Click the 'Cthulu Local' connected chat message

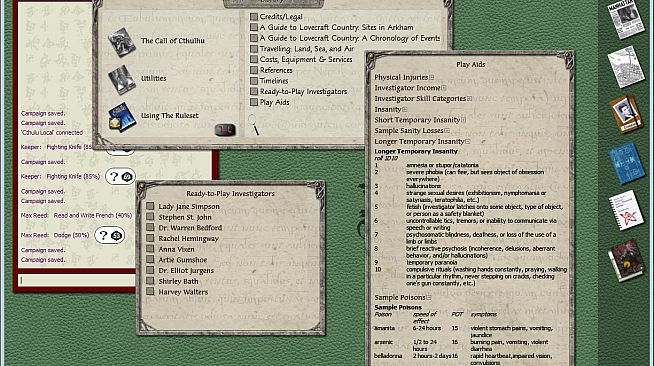pyautogui.click(x=52, y=133)
